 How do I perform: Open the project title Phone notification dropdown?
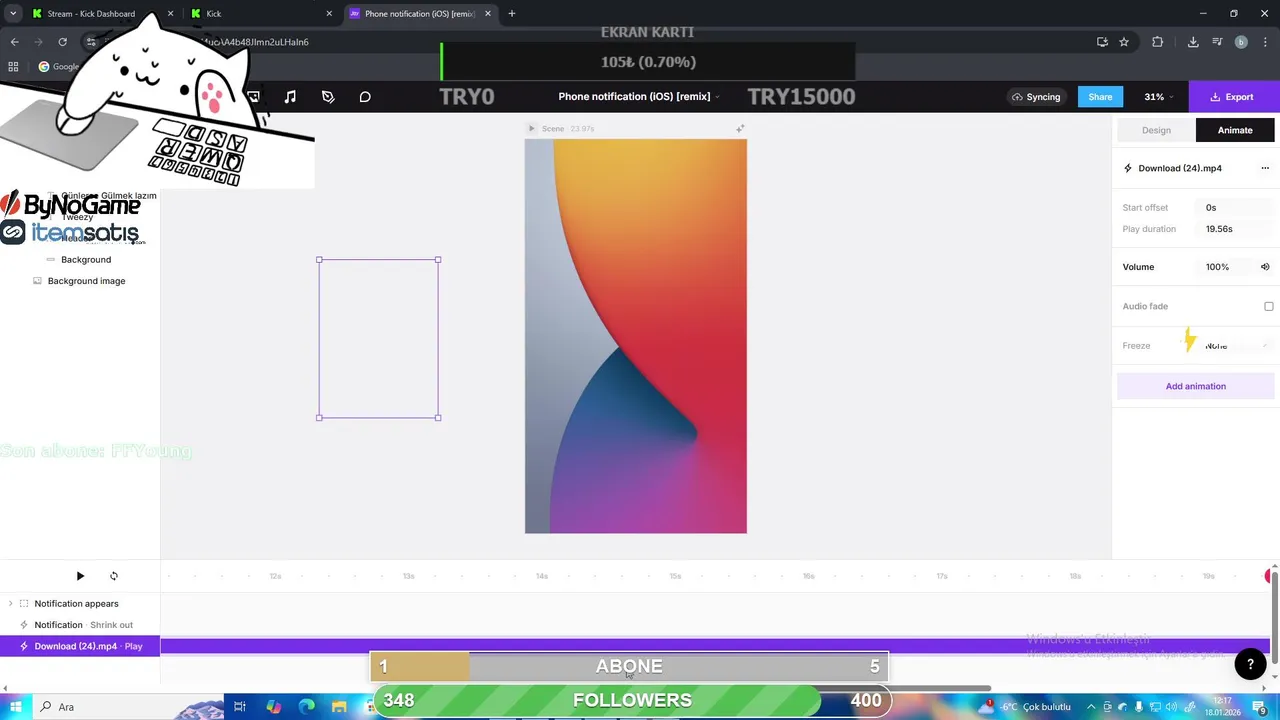click(x=639, y=97)
